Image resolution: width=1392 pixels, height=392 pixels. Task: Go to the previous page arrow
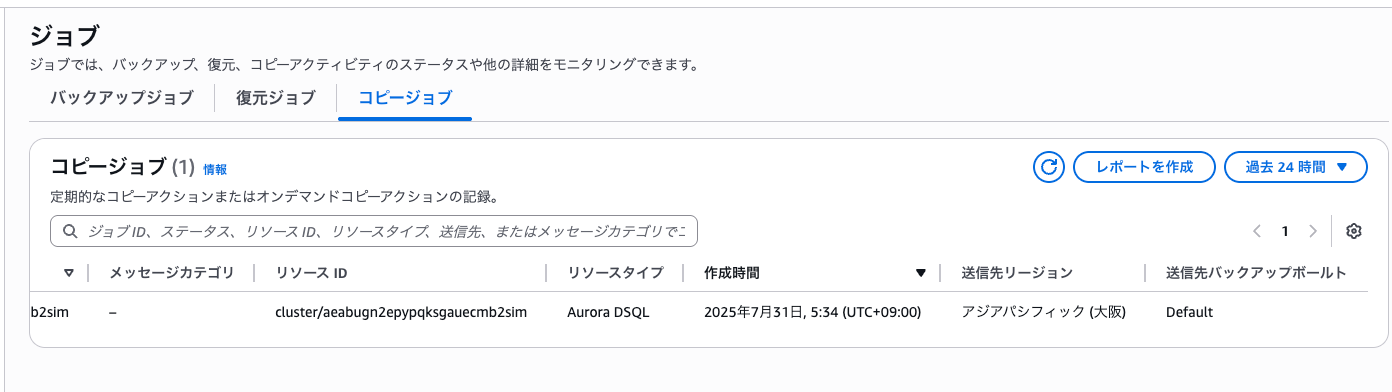coord(1257,231)
